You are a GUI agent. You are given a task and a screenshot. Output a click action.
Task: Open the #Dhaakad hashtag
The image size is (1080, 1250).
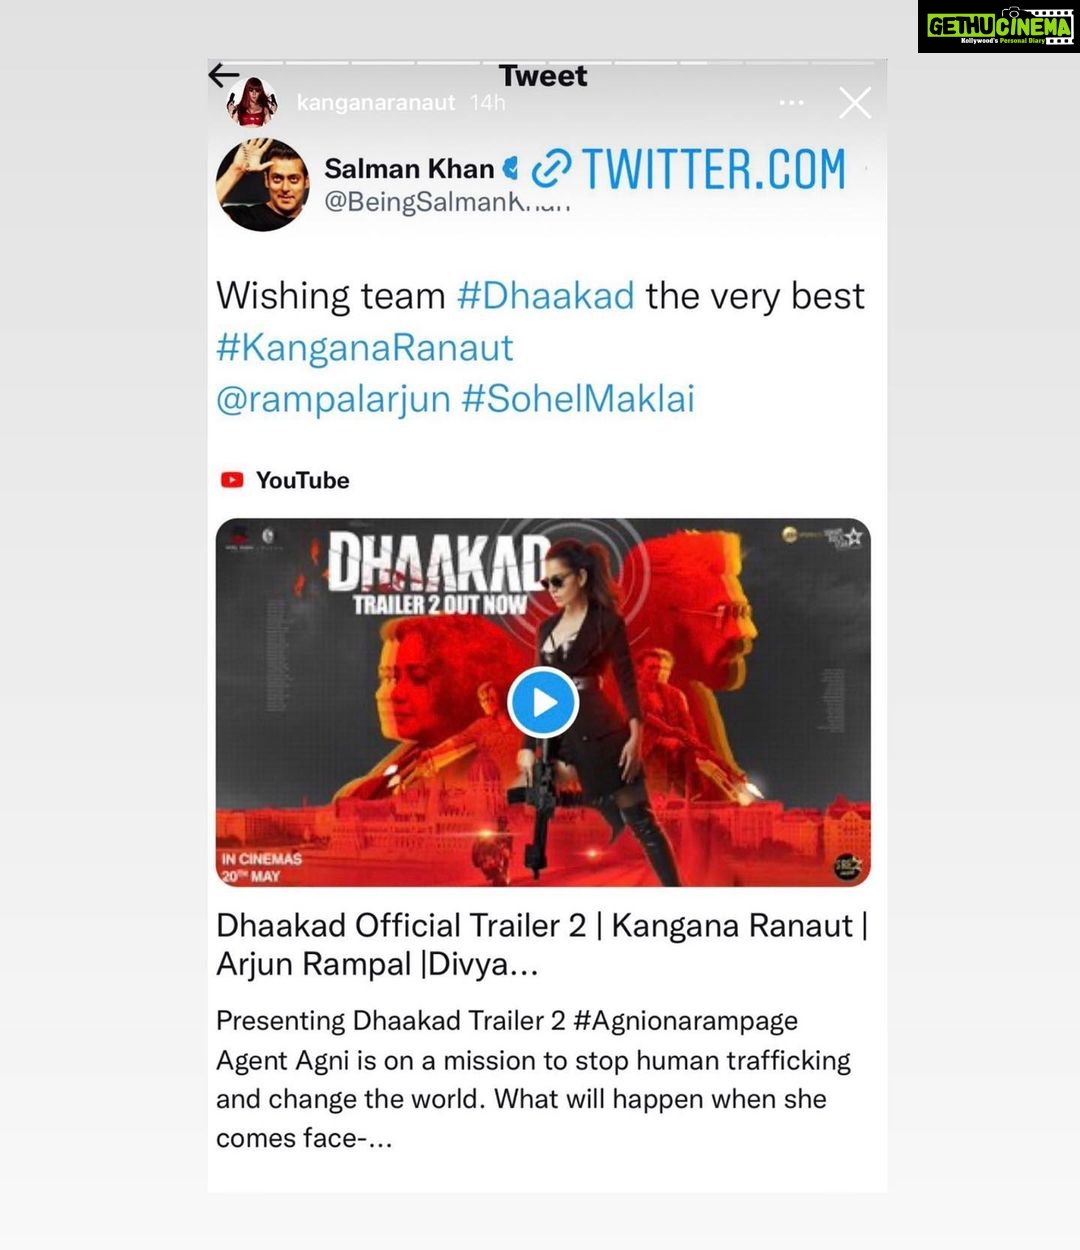click(546, 296)
